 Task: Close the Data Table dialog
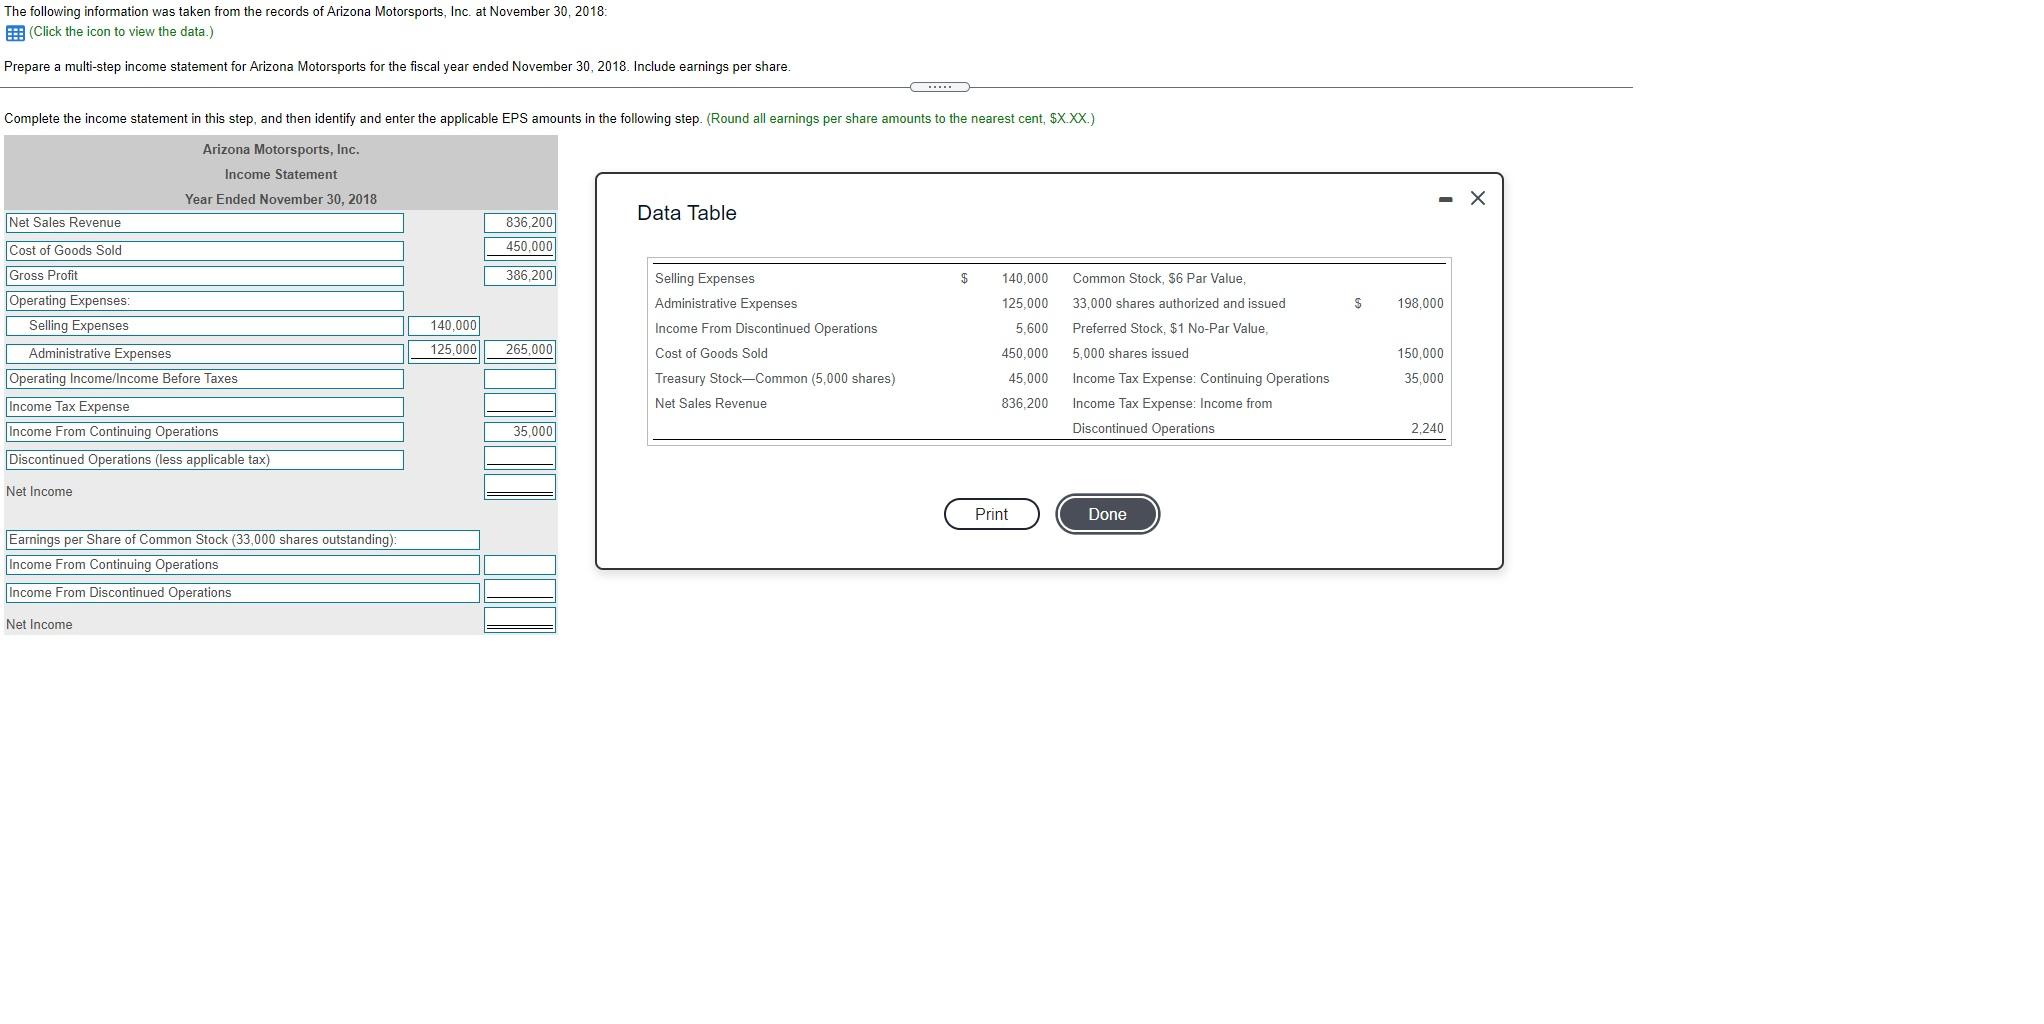1478,198
